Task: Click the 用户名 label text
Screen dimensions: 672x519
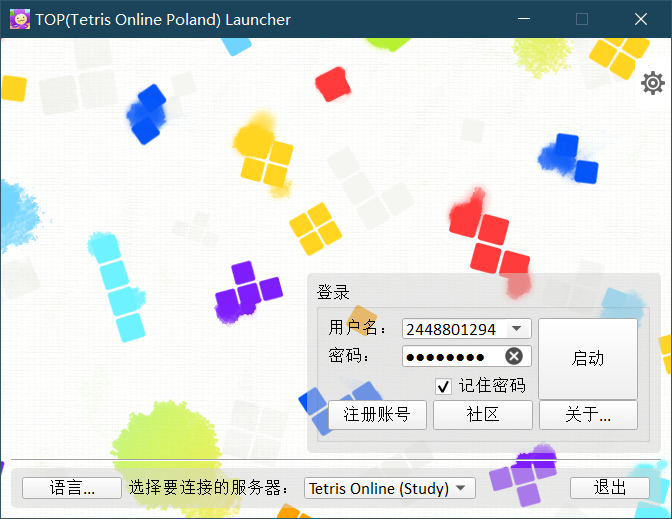Action: (357, 328)
